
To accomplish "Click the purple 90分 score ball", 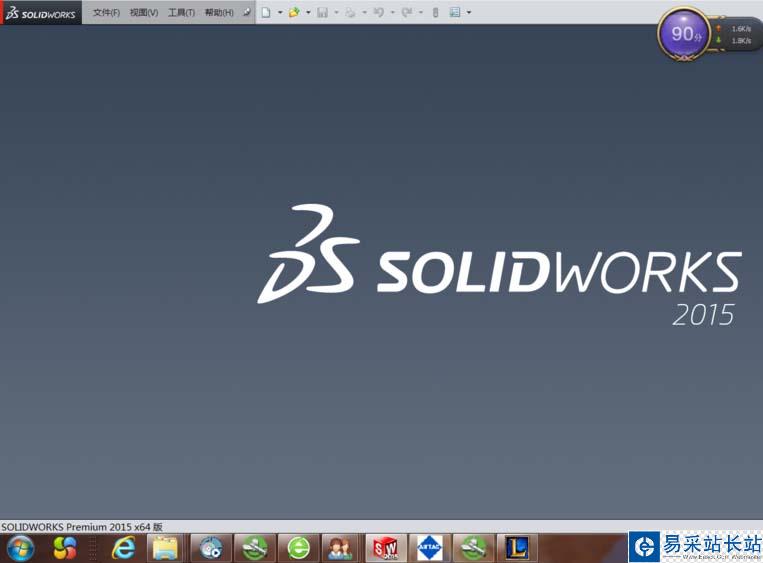I will pos(684,34).
